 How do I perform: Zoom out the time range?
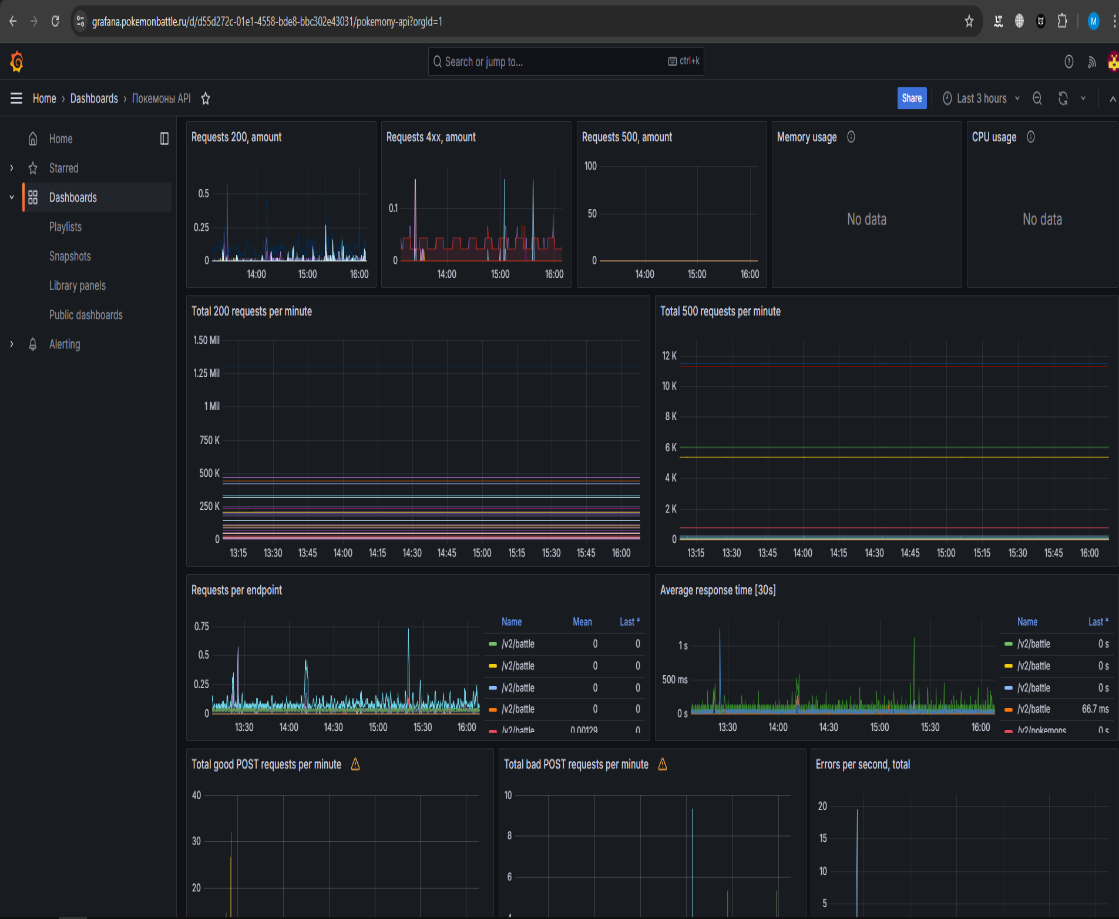tap(1037, 98)
